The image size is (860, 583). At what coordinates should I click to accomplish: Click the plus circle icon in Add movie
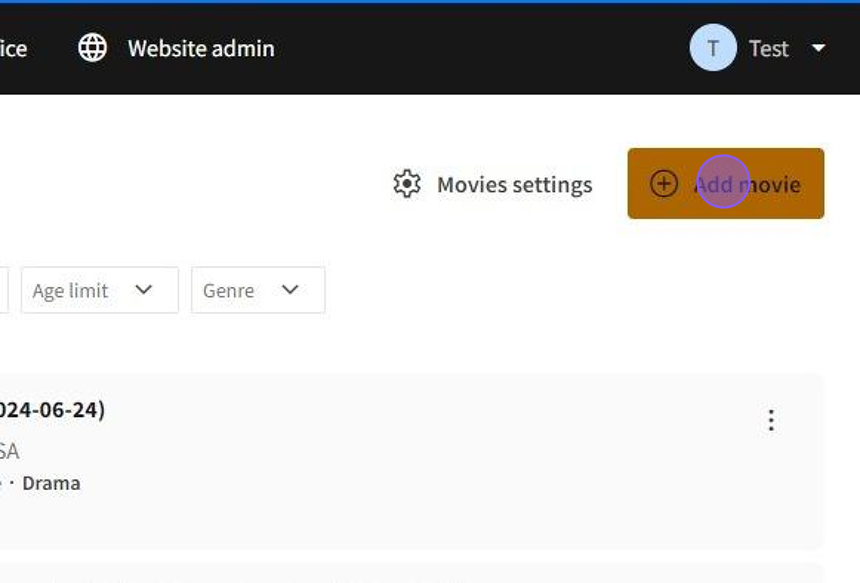pos(664,184)
